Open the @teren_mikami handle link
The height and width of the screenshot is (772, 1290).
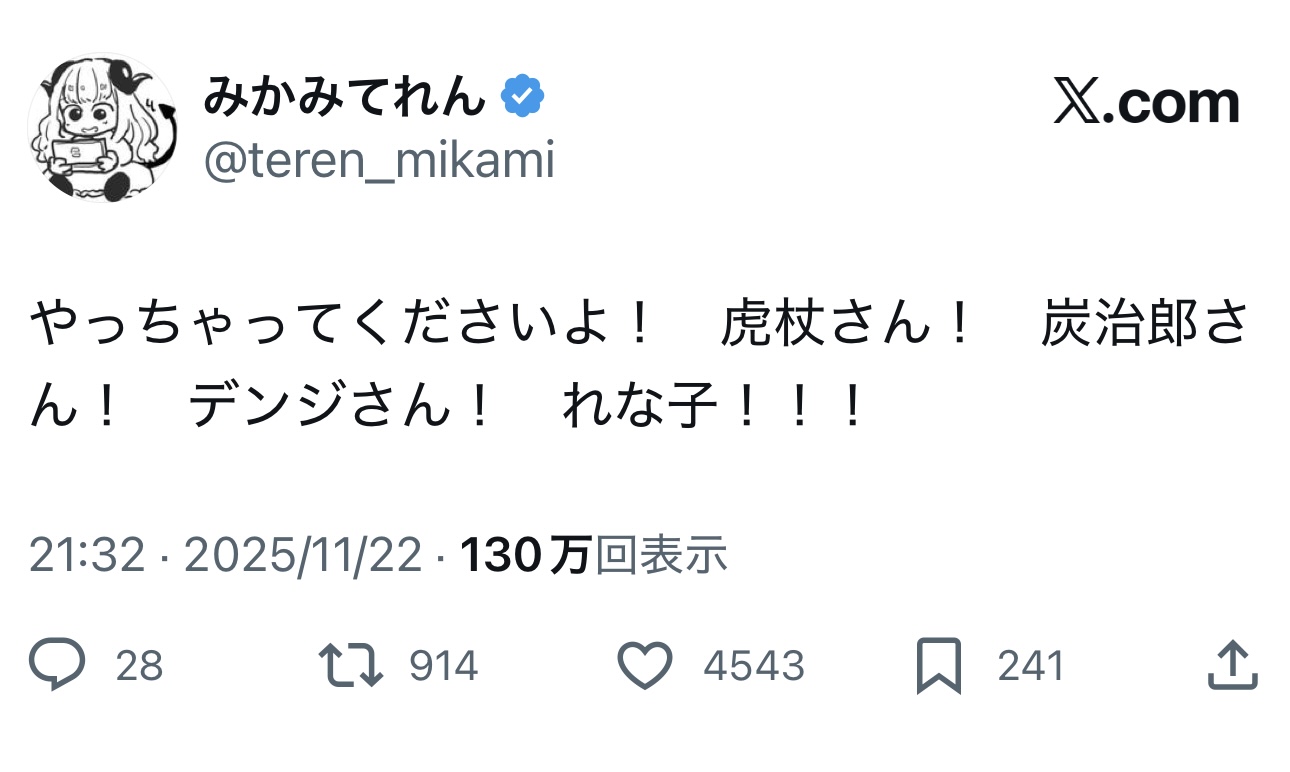(379, 160)
